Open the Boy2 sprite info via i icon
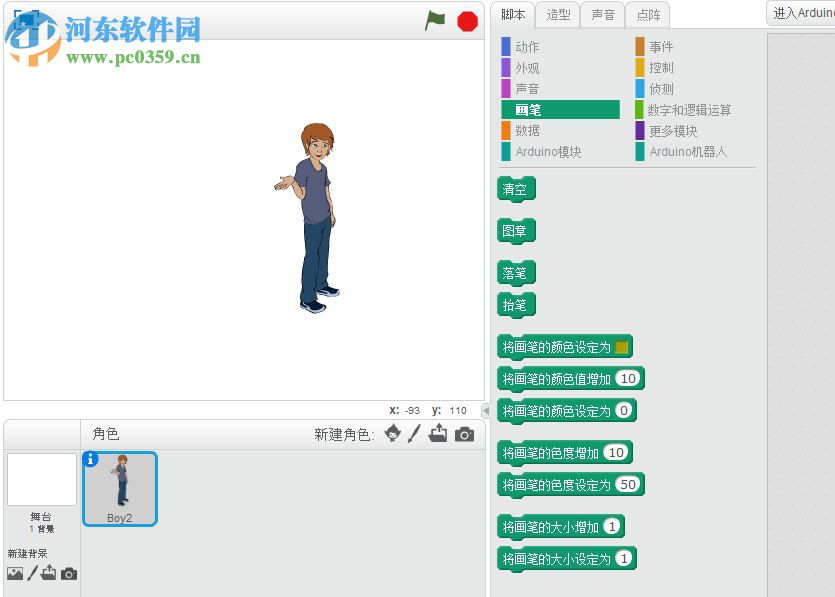 coord(93,462)
